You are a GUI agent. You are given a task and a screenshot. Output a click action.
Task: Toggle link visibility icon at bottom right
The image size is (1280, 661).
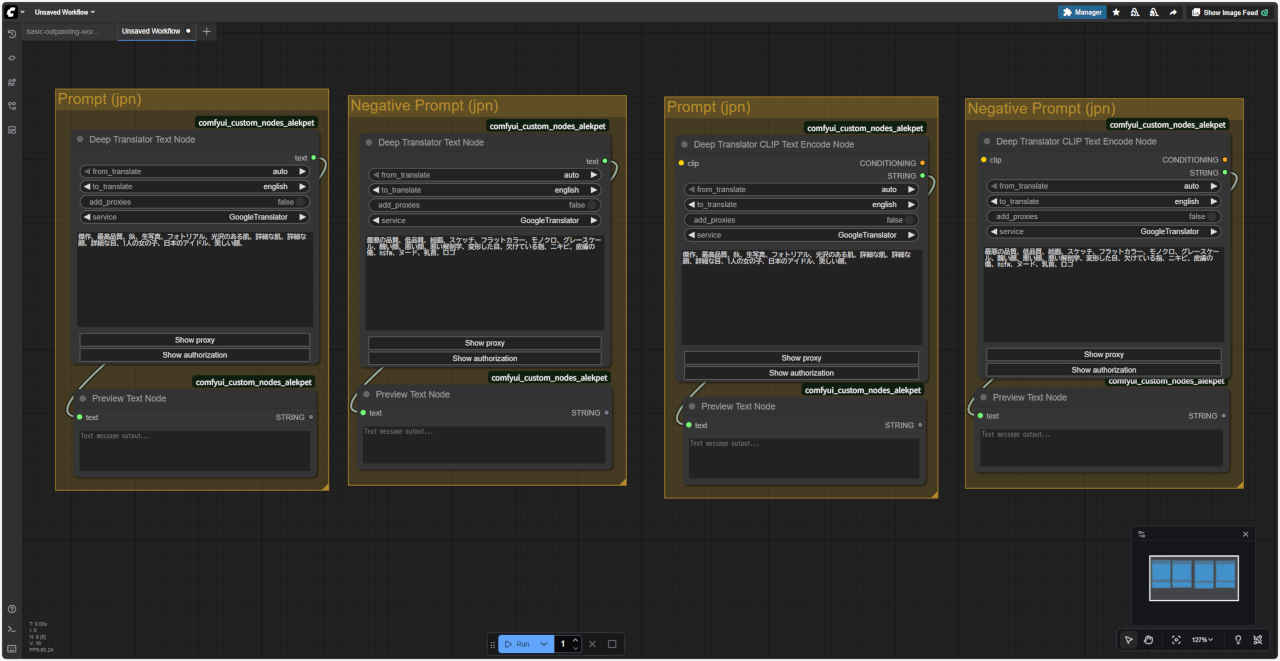tap(1257, 640)
